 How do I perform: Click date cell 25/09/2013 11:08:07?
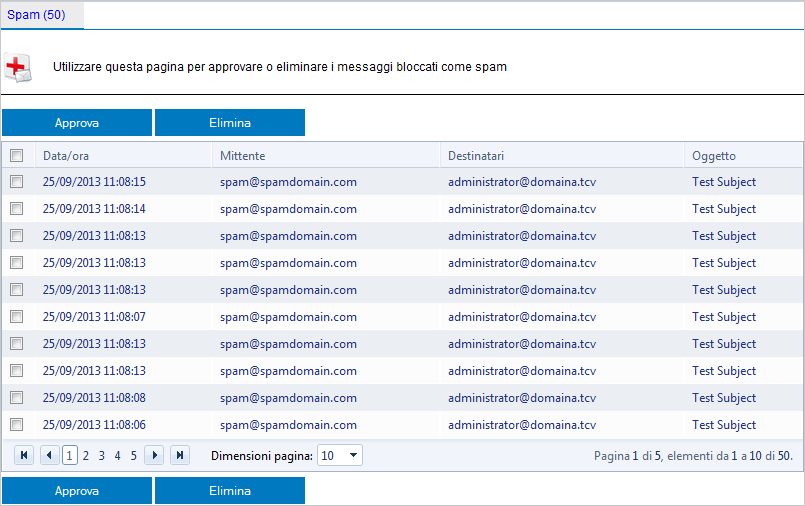(x=94, y=317)
